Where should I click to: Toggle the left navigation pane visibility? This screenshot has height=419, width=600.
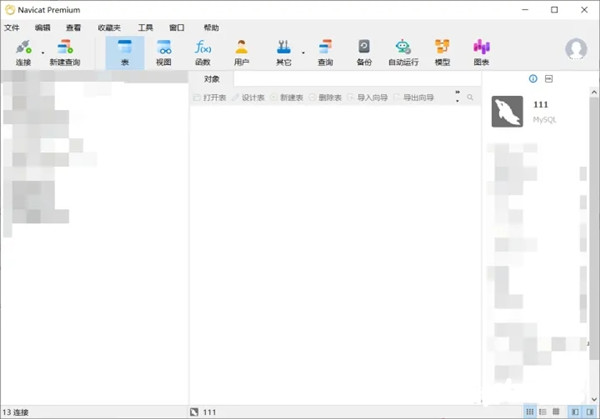575,412
